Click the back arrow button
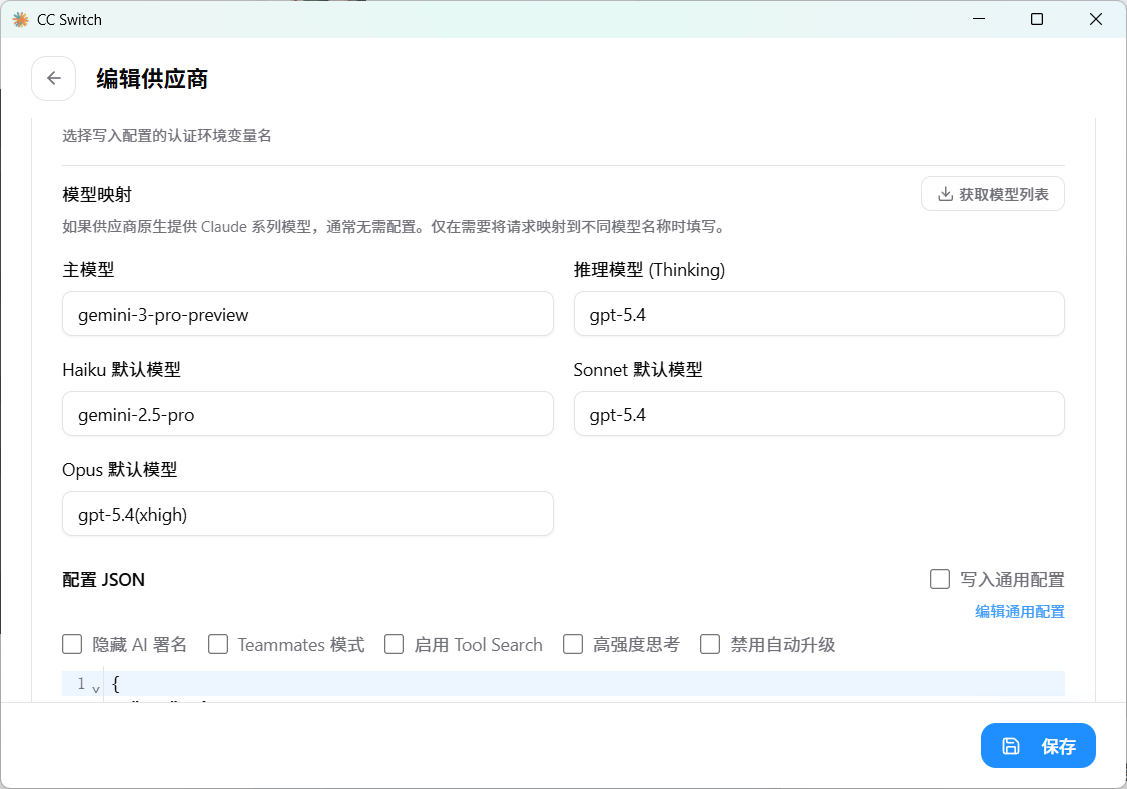The height and width of the screenshot is (789, 1127). pyautogui.click(x=54, y=79)
